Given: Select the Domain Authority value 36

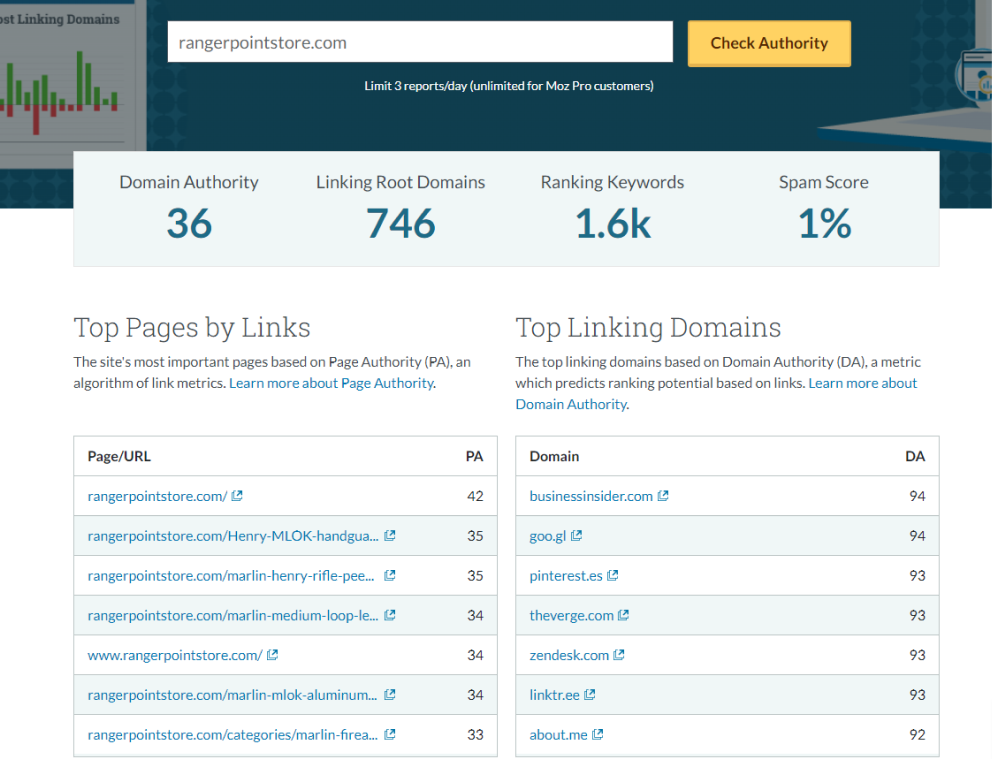Looking at the screenshot, I should (189, 223).
